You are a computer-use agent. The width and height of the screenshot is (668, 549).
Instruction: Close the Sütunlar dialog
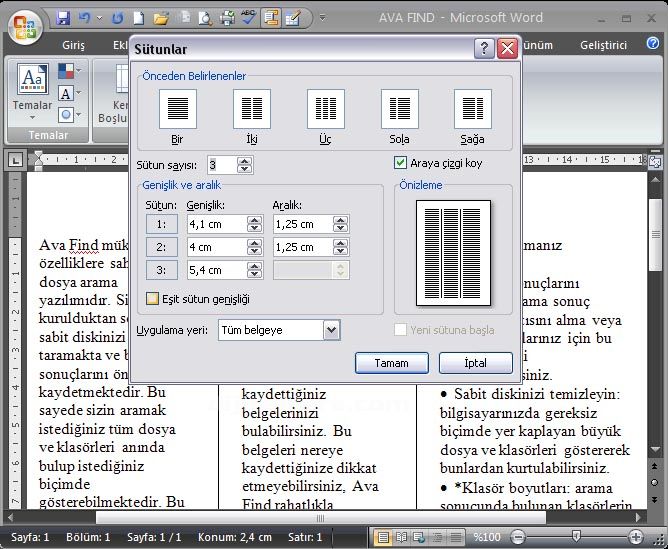(507, 49)
